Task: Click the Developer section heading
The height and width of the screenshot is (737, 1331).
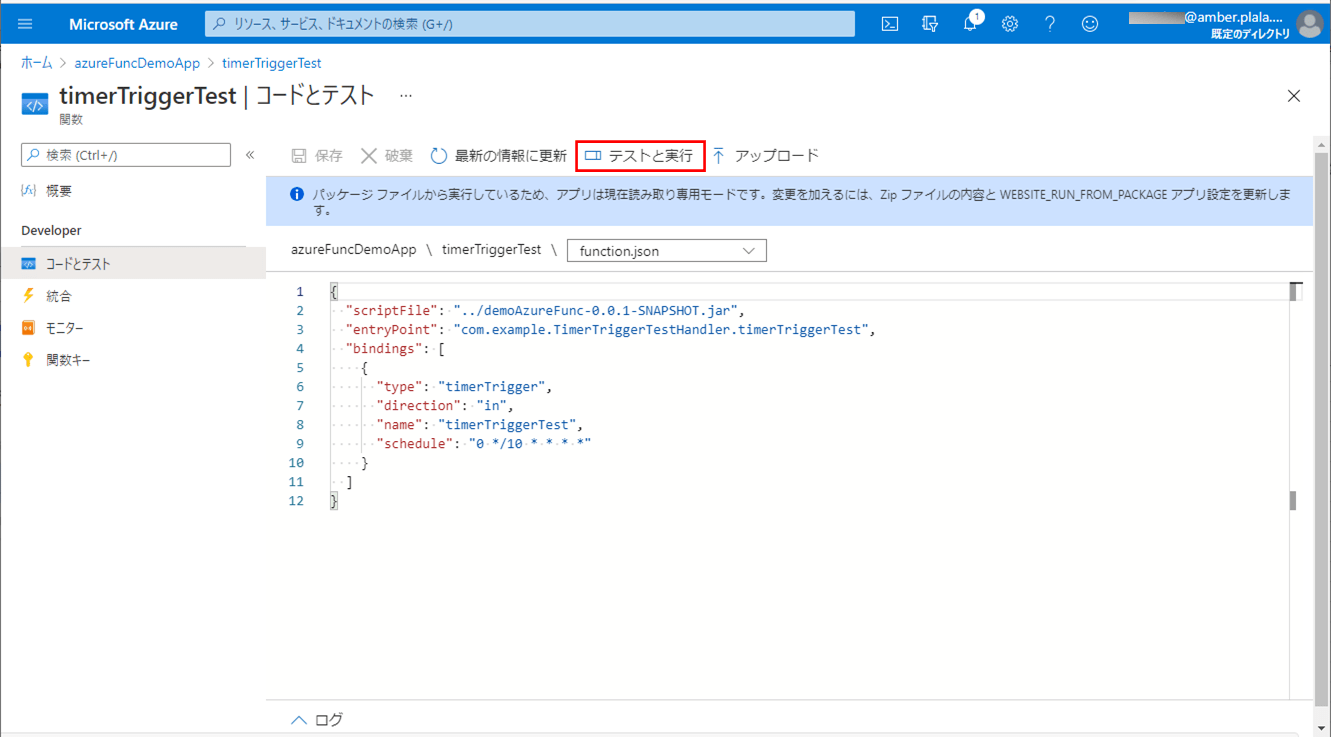Action: coord(51,231)
